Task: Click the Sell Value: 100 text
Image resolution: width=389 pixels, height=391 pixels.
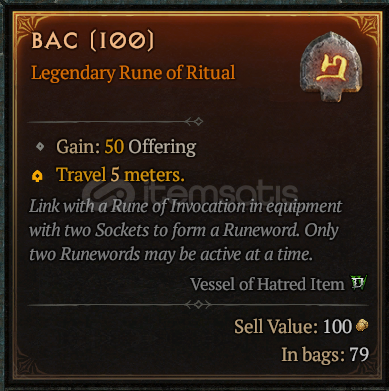Action: 293,326
